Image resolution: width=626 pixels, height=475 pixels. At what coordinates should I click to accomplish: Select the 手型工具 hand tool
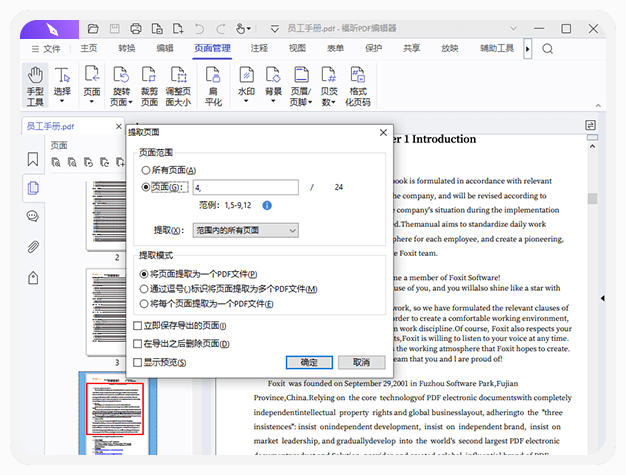click(35, 86)
